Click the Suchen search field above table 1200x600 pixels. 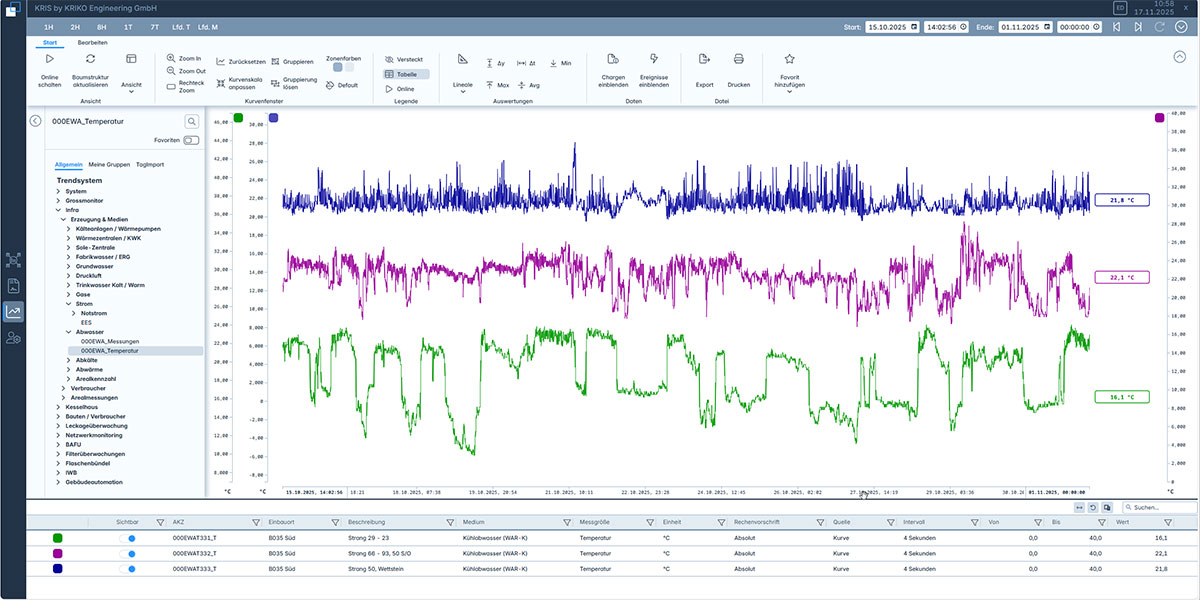(1162, 508)
